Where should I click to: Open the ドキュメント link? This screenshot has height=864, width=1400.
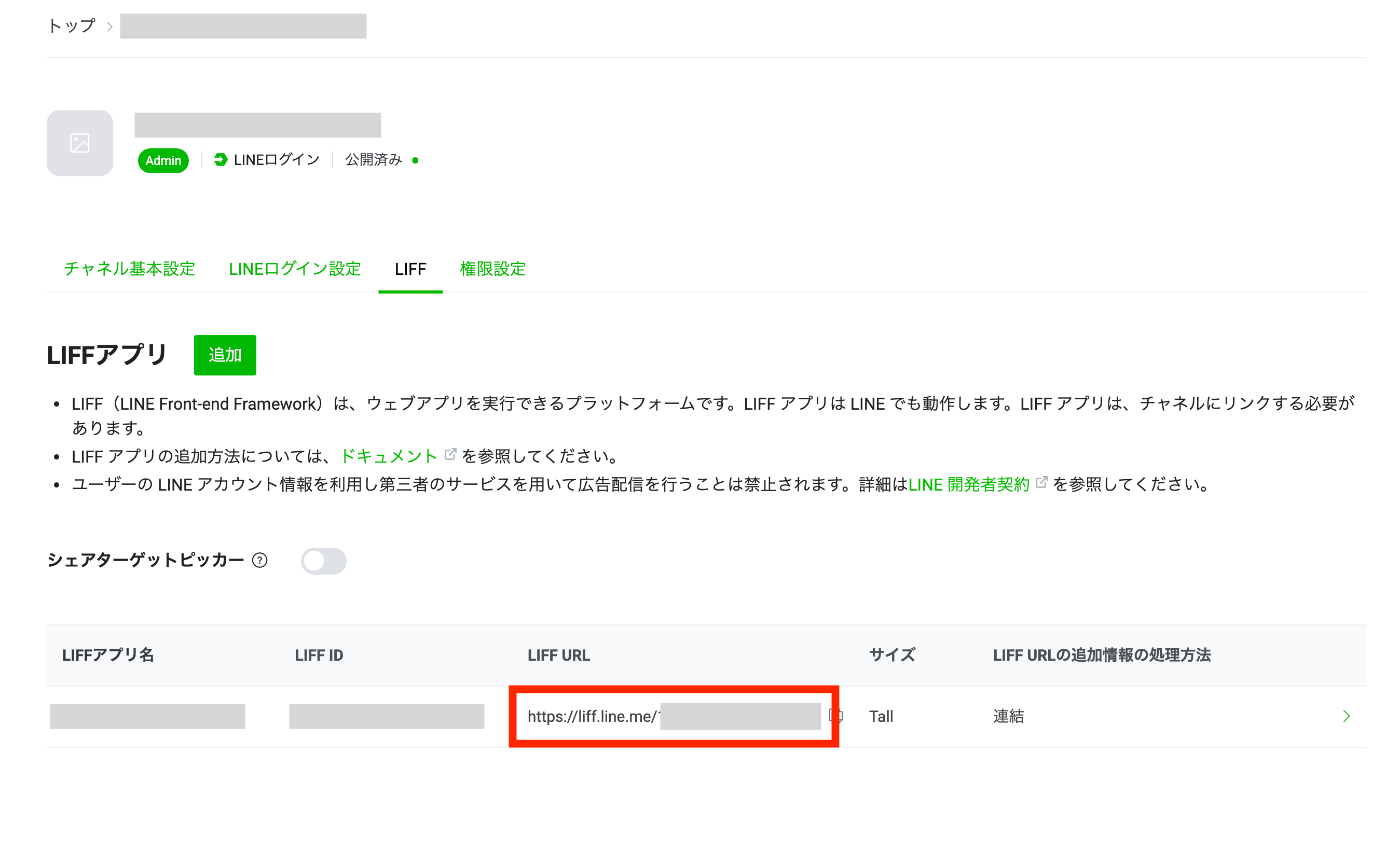389,456
